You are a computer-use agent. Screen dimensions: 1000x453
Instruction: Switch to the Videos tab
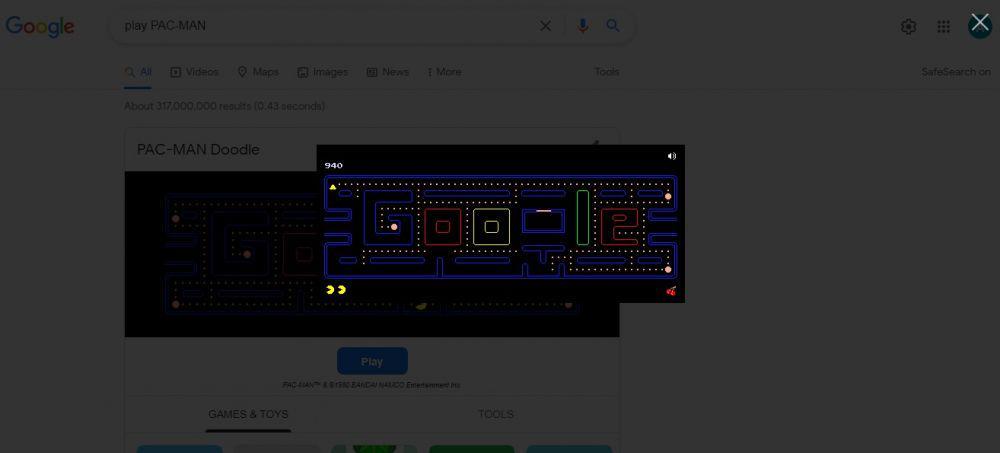click(x=195, y=72)
